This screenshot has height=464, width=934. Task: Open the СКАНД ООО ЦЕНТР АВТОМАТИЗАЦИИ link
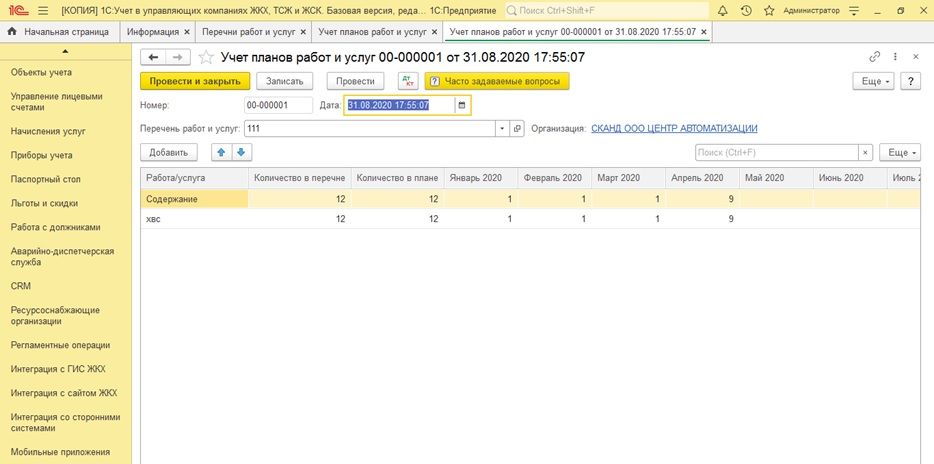pos(674,129)
